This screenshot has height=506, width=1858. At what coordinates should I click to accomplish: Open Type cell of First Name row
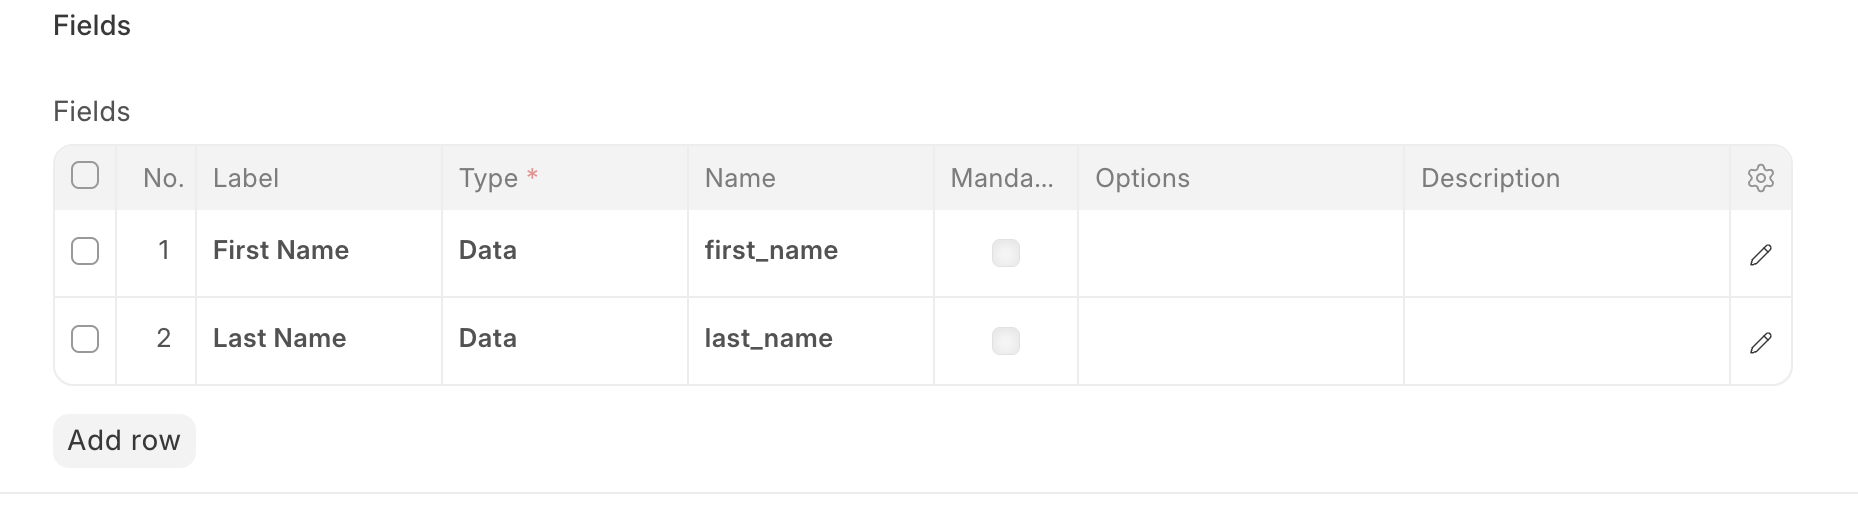[x=564, y=251]
